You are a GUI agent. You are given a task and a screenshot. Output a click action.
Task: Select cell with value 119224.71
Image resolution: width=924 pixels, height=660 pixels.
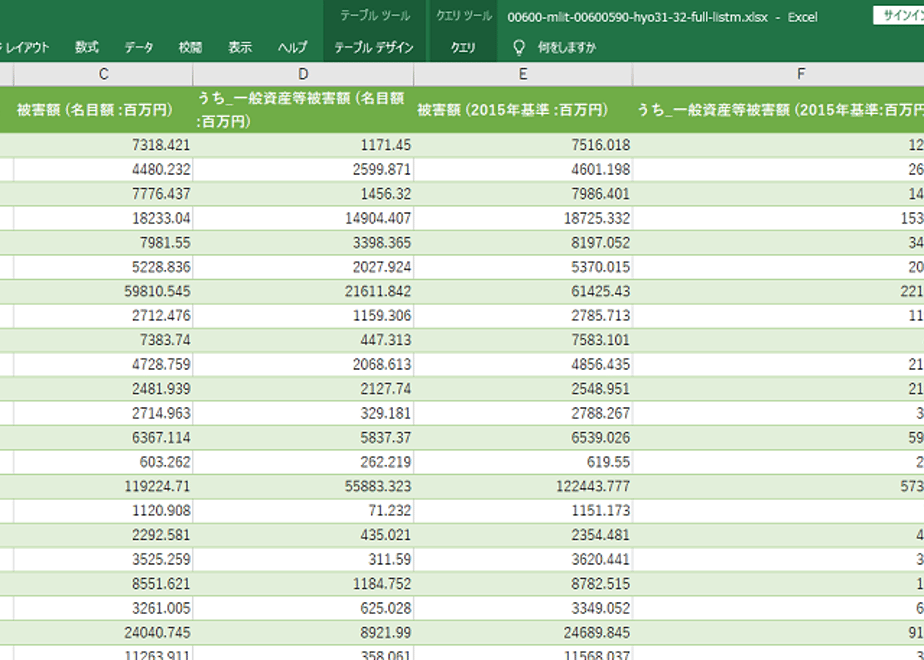click(x=103, y=487)
